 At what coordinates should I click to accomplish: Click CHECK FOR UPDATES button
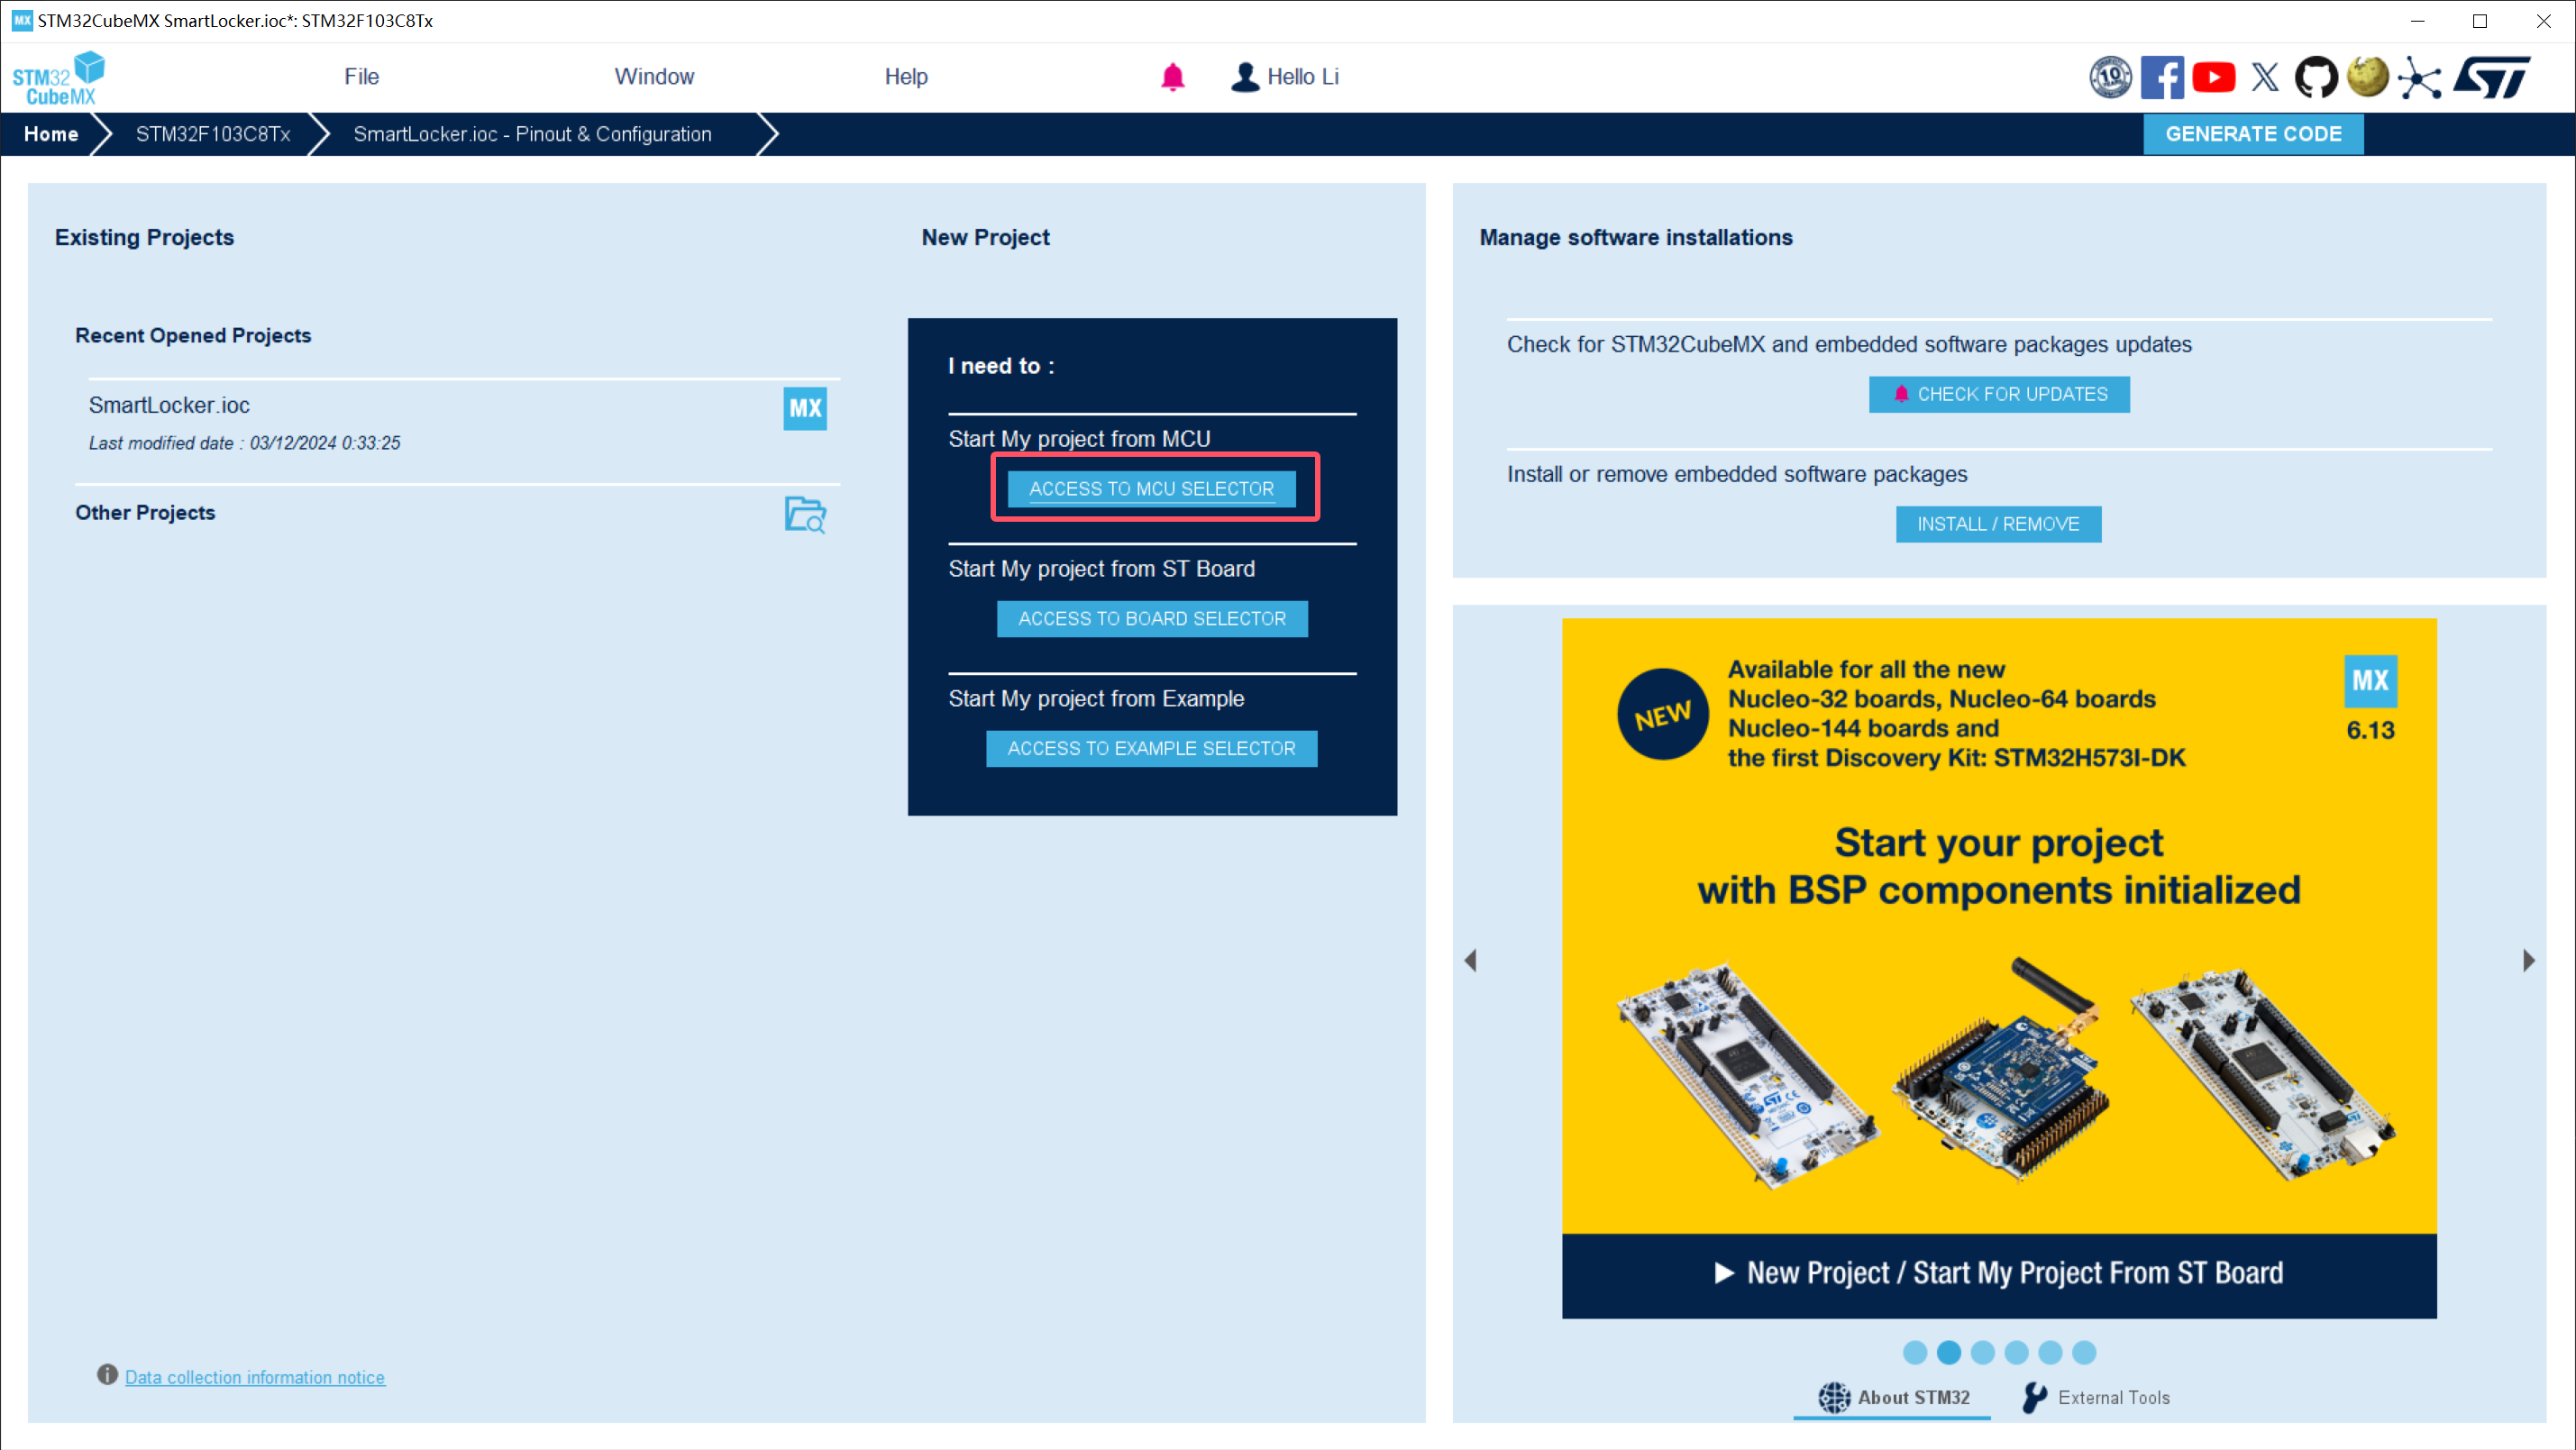[1999, 394]
